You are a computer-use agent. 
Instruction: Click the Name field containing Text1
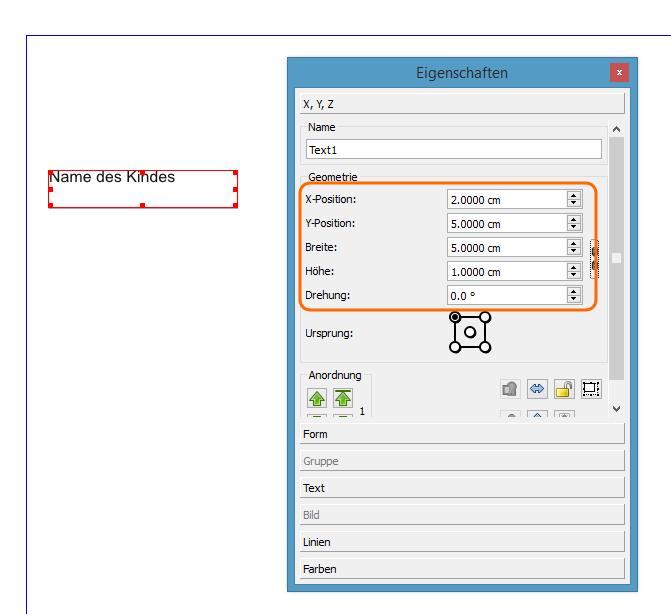tap(453, 150)
